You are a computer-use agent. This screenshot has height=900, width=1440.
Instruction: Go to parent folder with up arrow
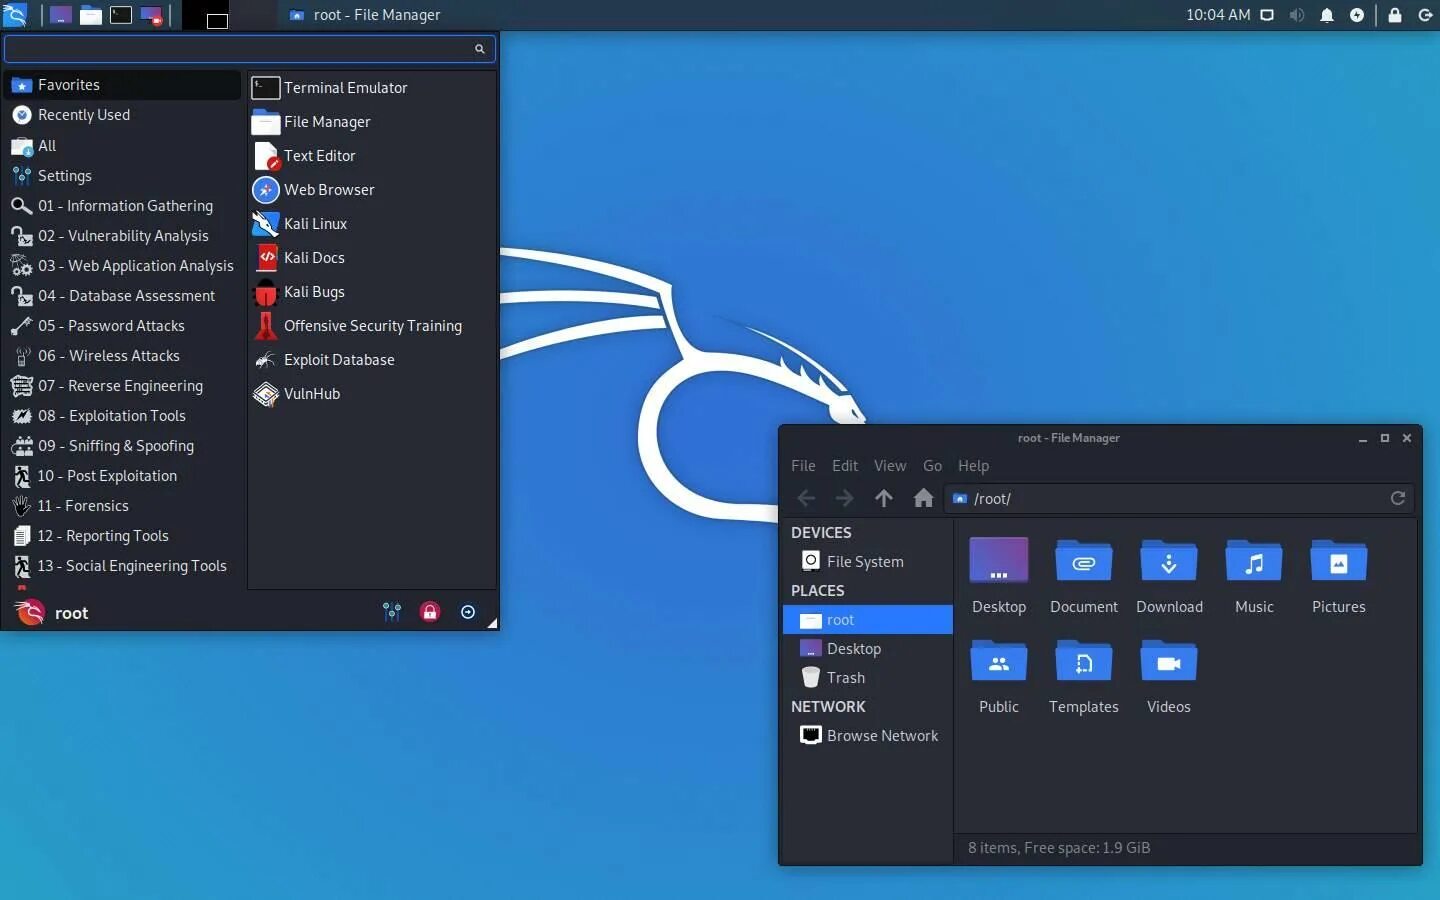tap(884, 498)
